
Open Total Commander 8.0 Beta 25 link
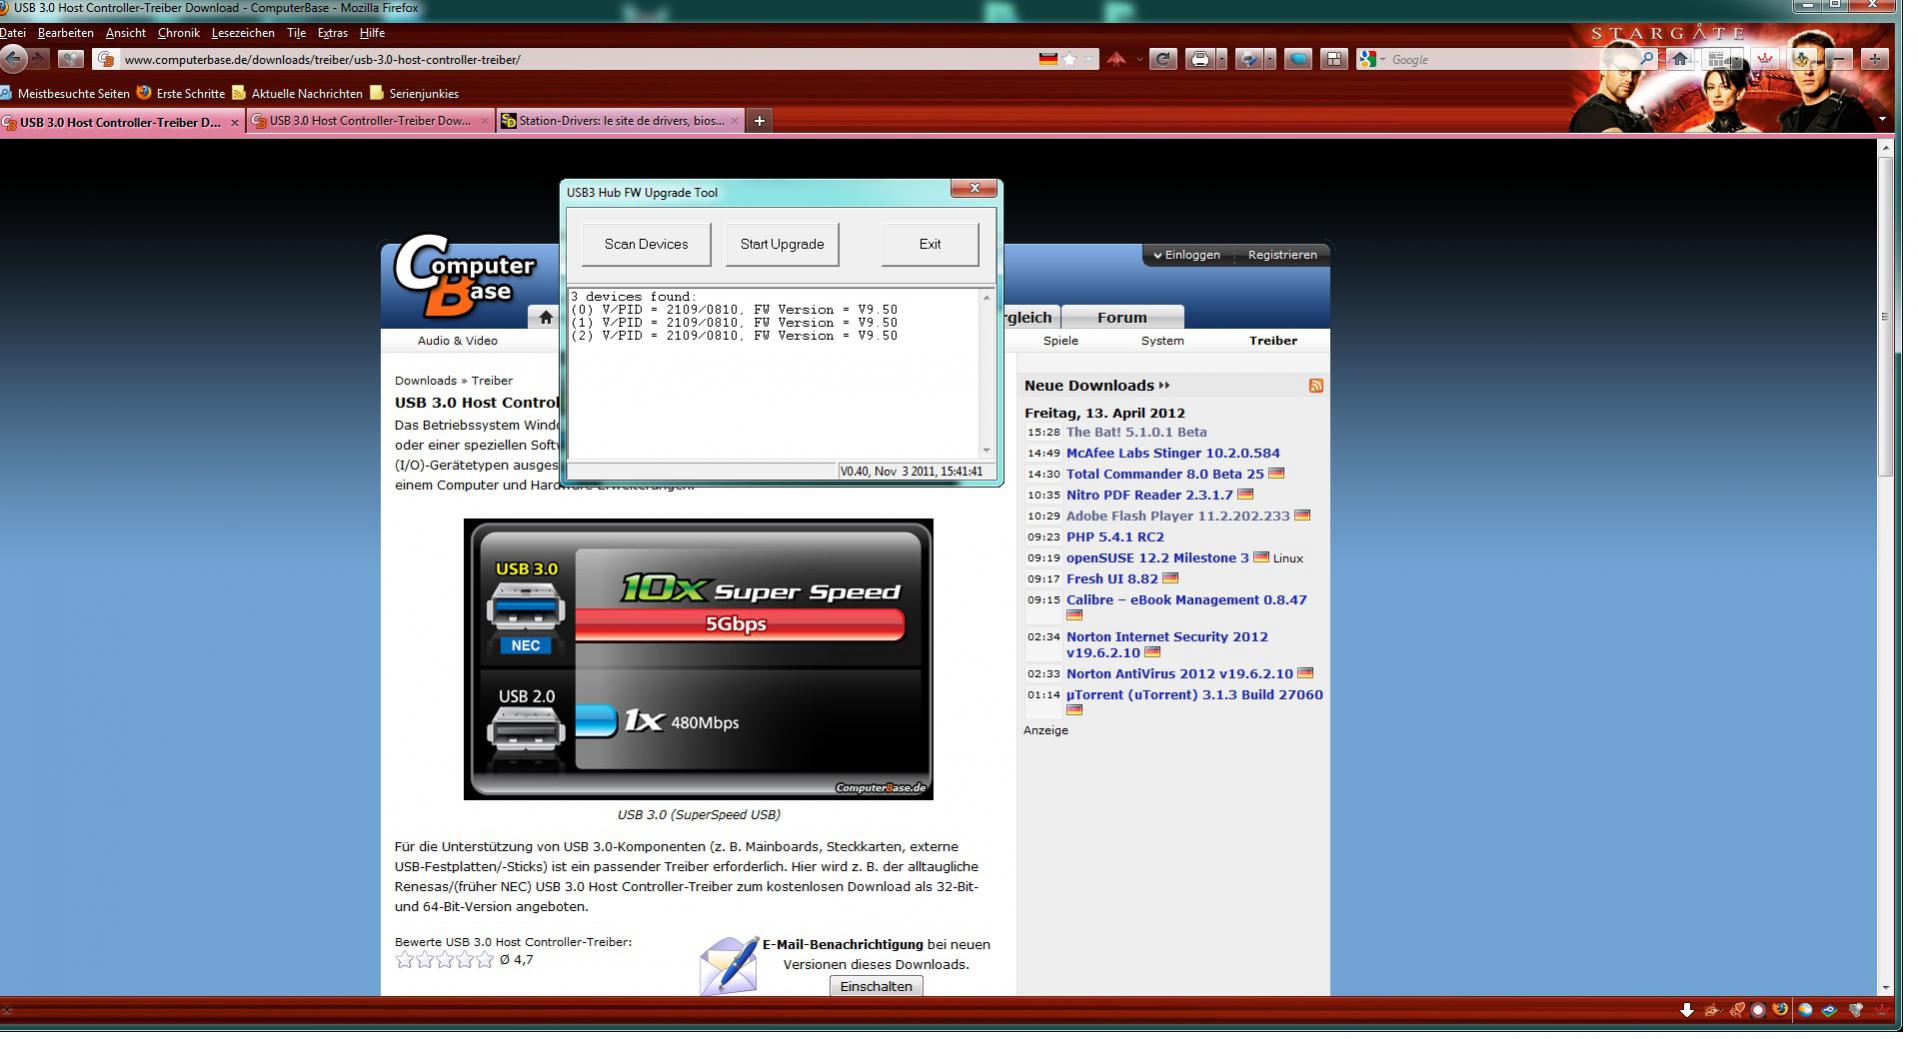(1165, 474)
